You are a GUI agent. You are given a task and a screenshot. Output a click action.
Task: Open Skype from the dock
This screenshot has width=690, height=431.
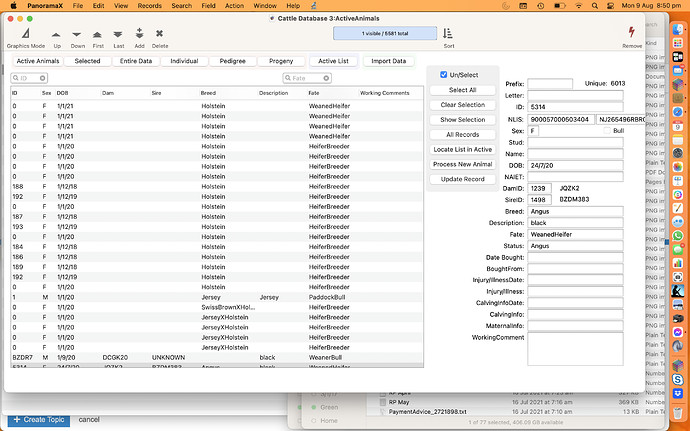[x=678, y=379]
